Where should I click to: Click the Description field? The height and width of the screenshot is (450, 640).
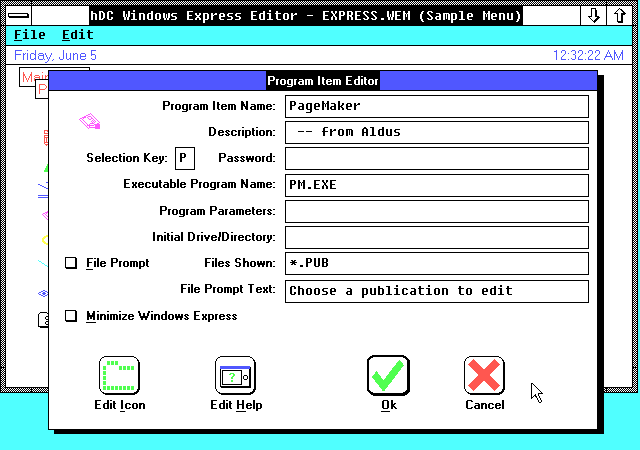tap(437, 132)
